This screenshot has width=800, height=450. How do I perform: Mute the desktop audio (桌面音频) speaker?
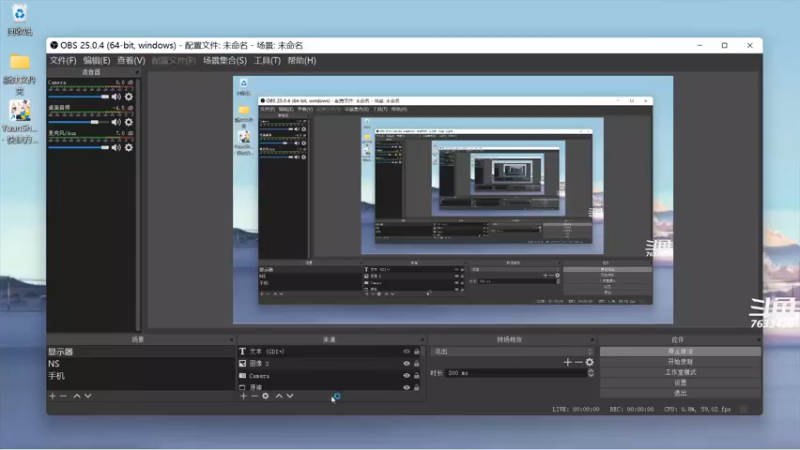(116, 122)
